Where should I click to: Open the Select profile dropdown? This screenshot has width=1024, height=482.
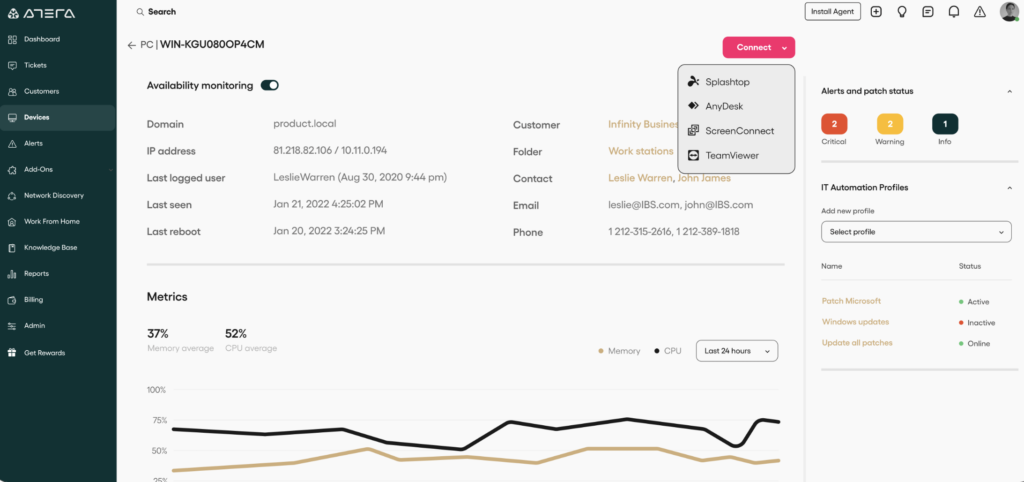pyautogui.click(x=916, y=232)
